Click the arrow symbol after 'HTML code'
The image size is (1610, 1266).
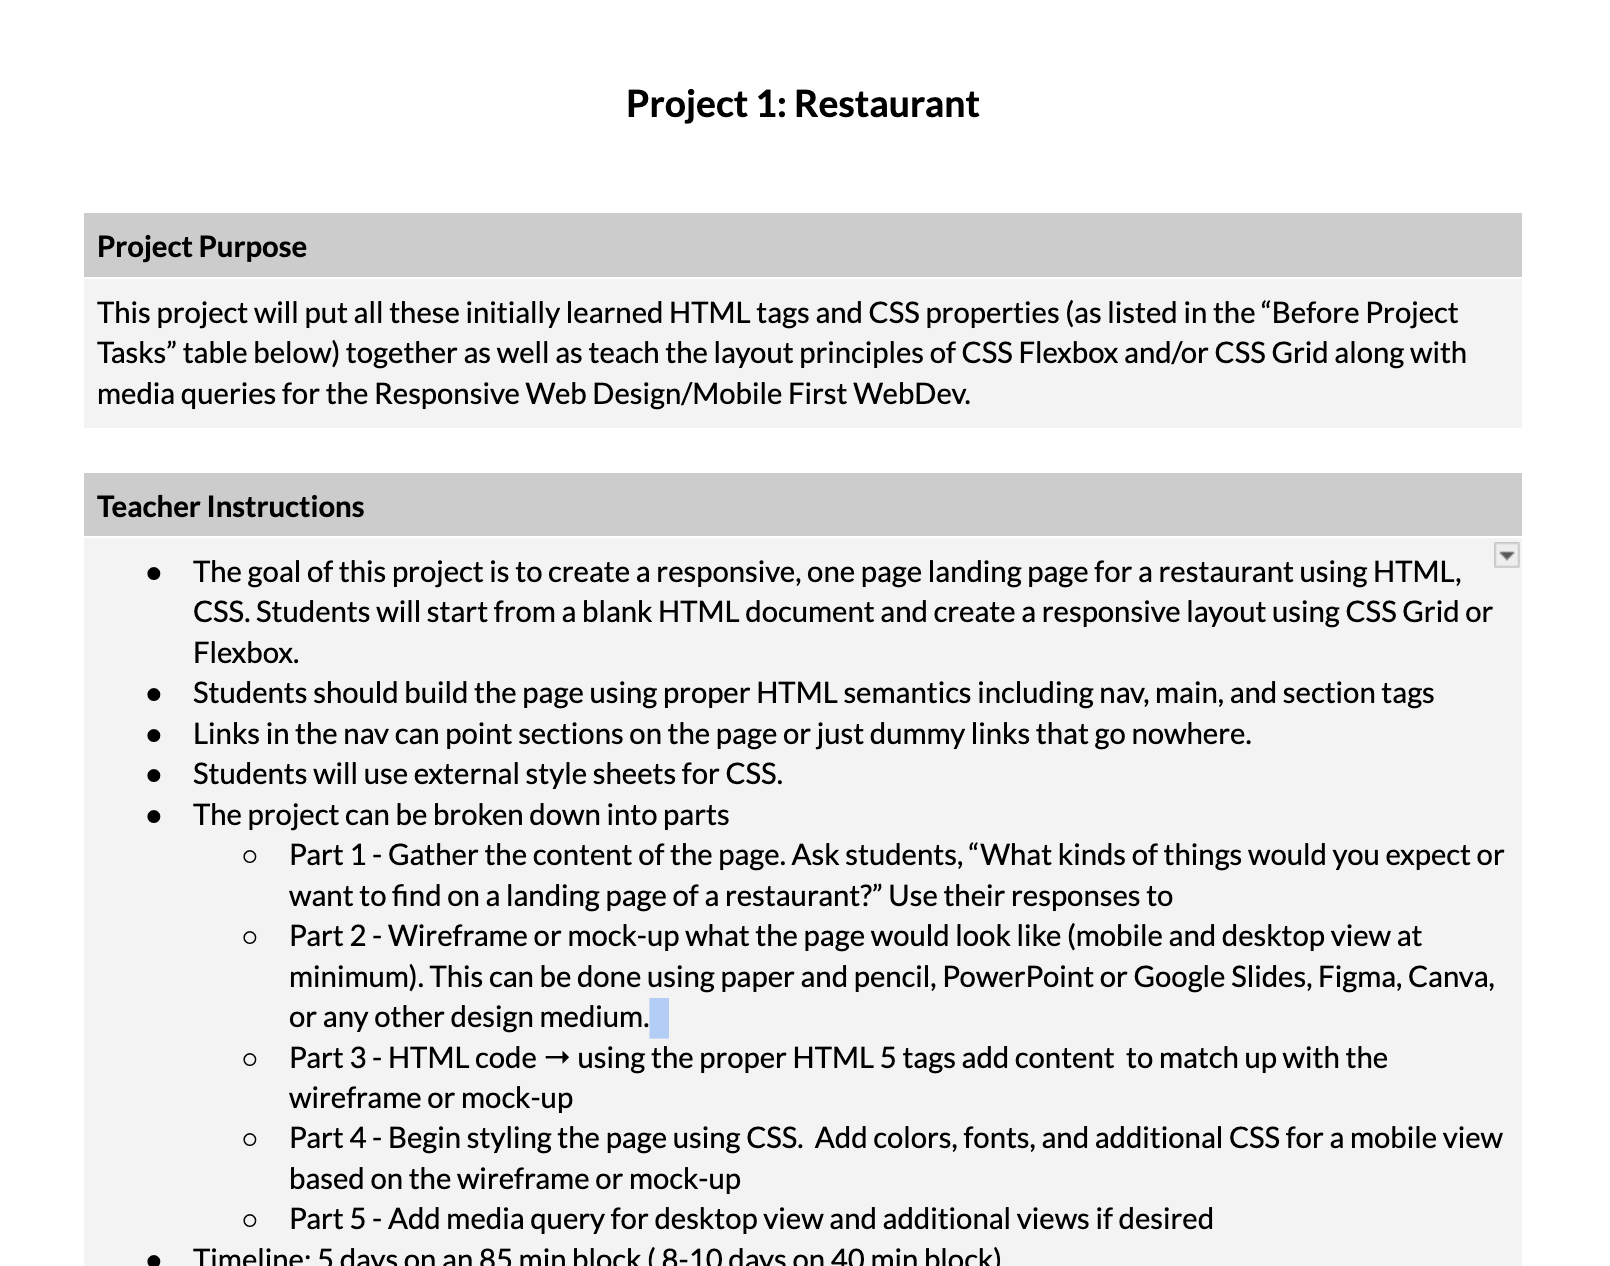tap(557, 1058)
